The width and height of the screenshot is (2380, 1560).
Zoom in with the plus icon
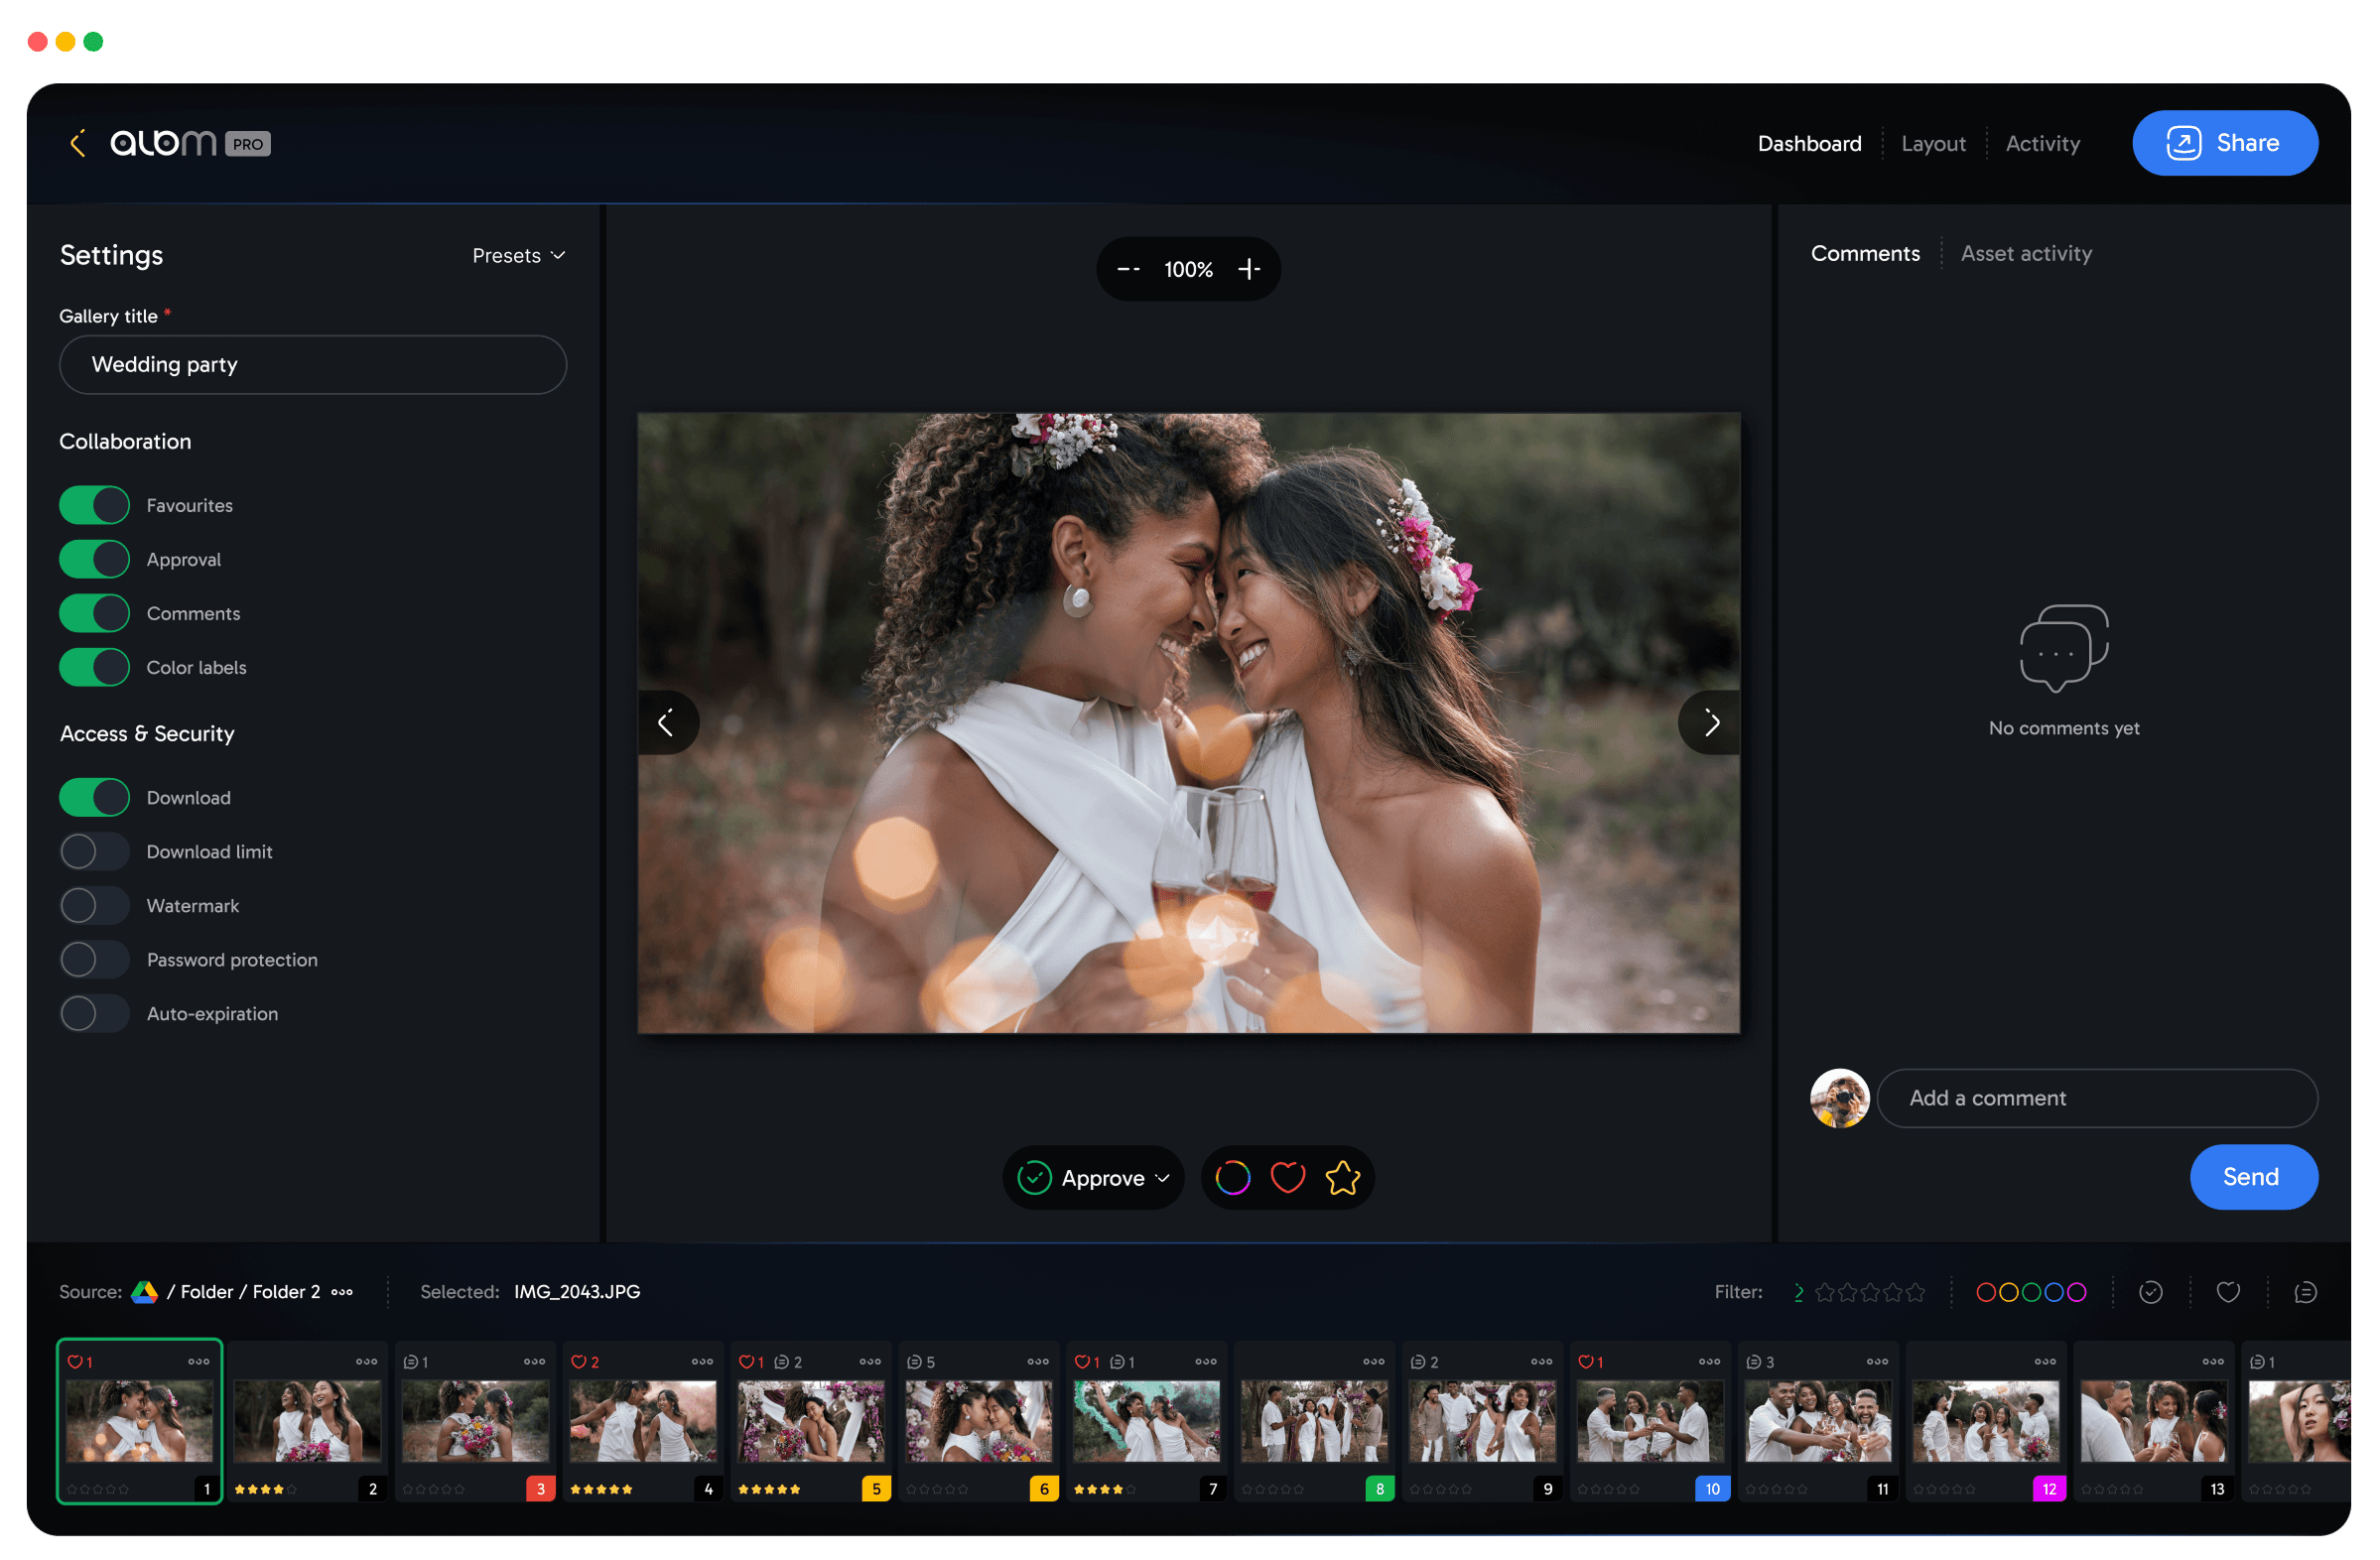point(1248,269)
